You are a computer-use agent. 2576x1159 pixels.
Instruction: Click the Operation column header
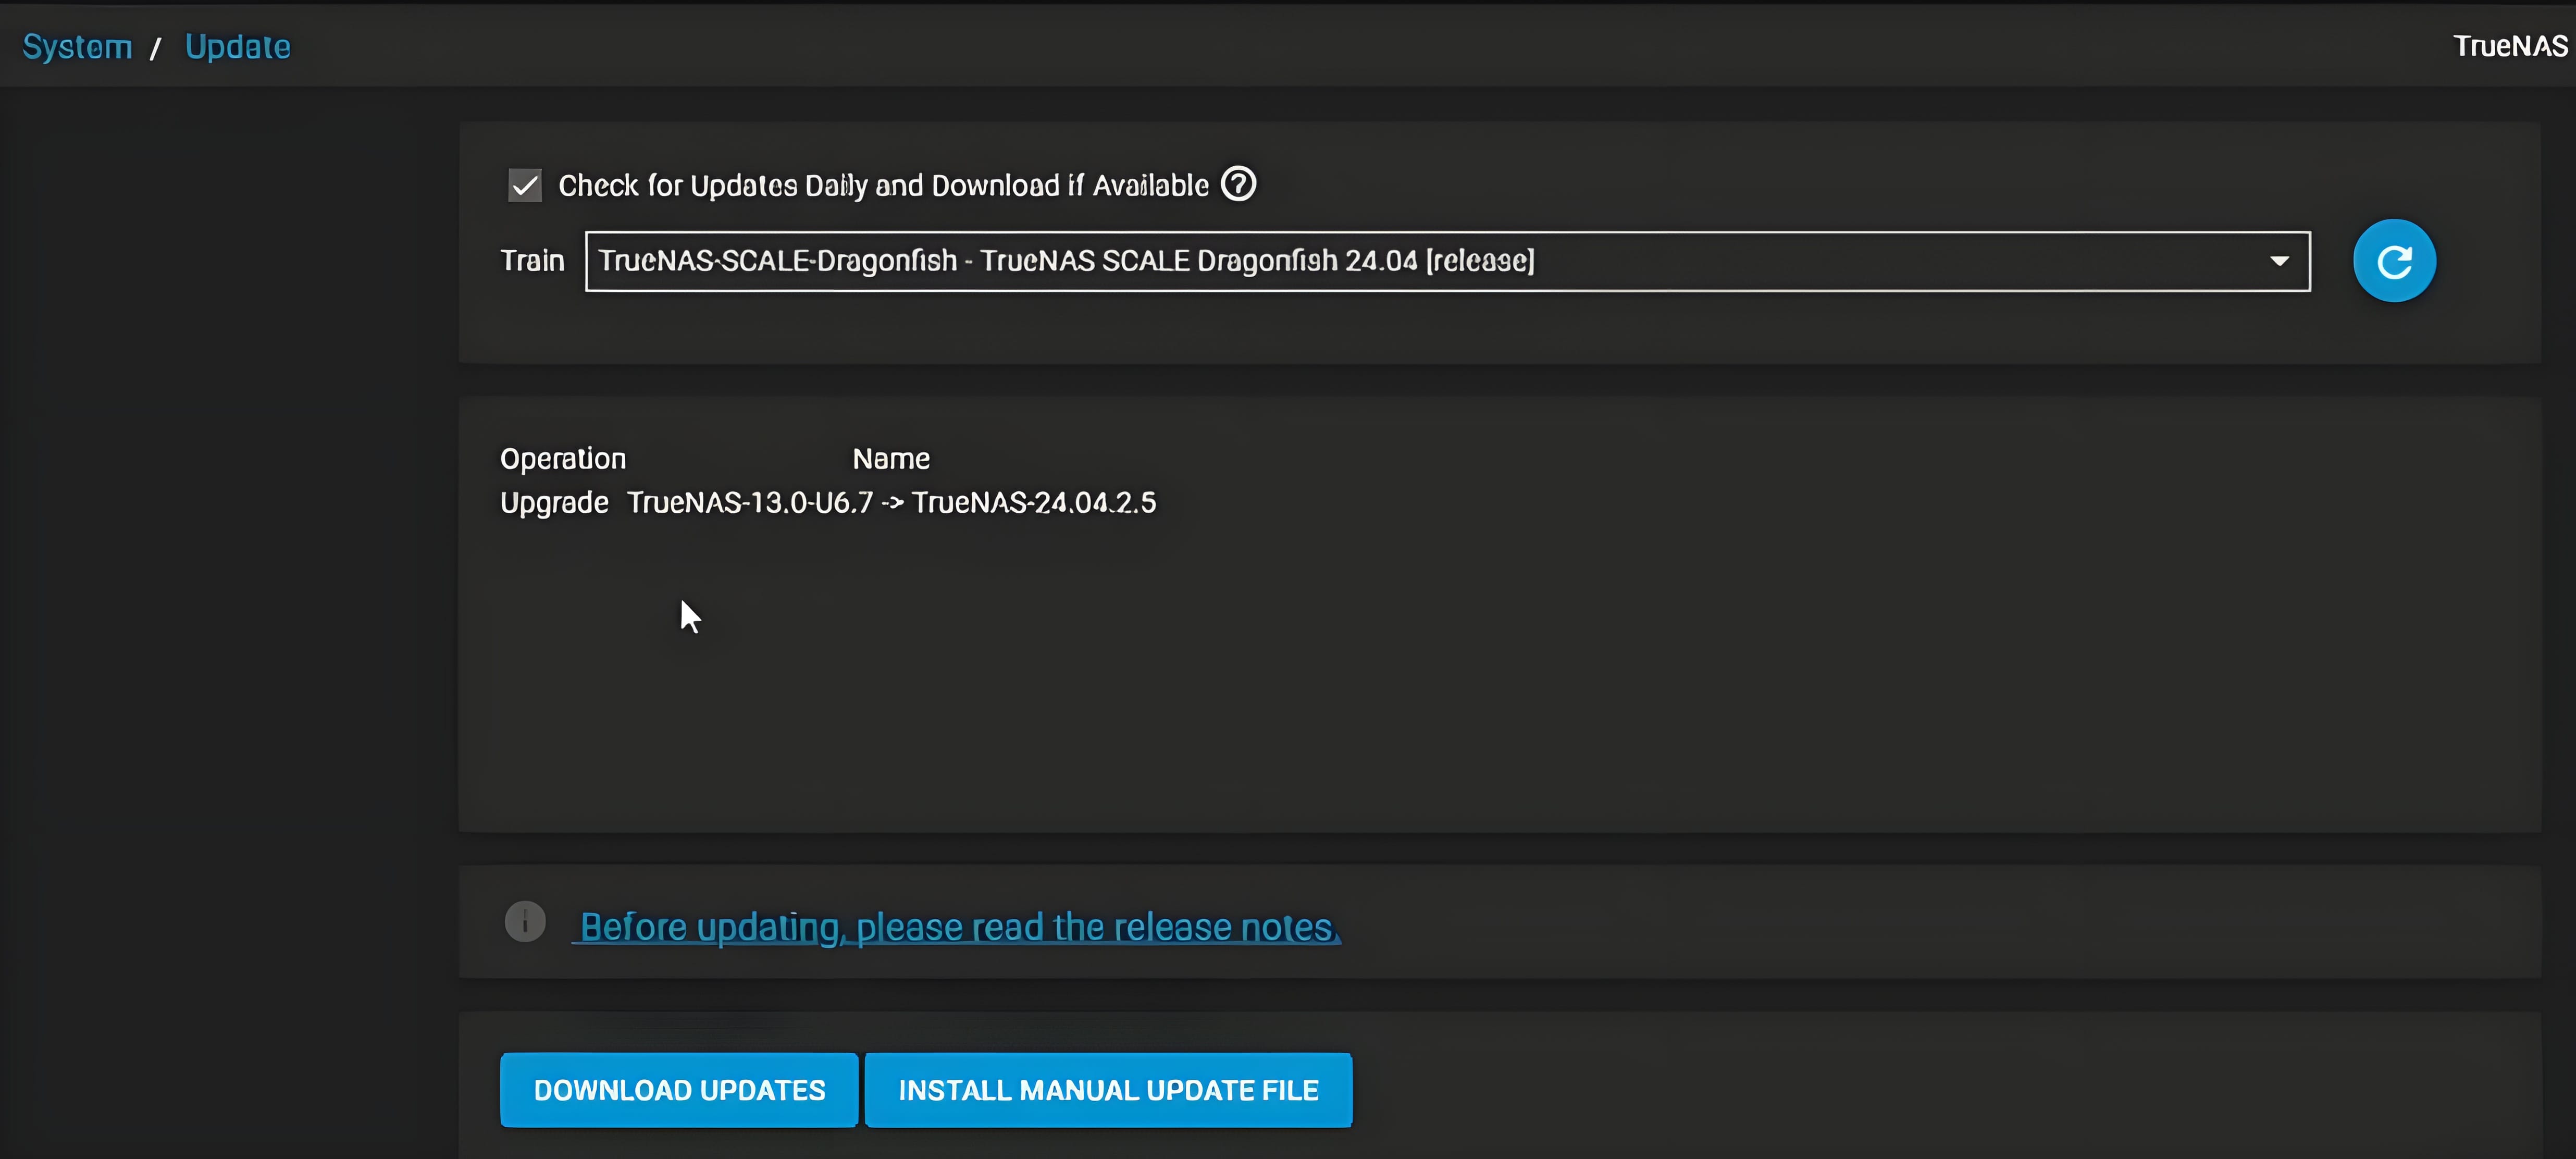(x=563, y=459)
